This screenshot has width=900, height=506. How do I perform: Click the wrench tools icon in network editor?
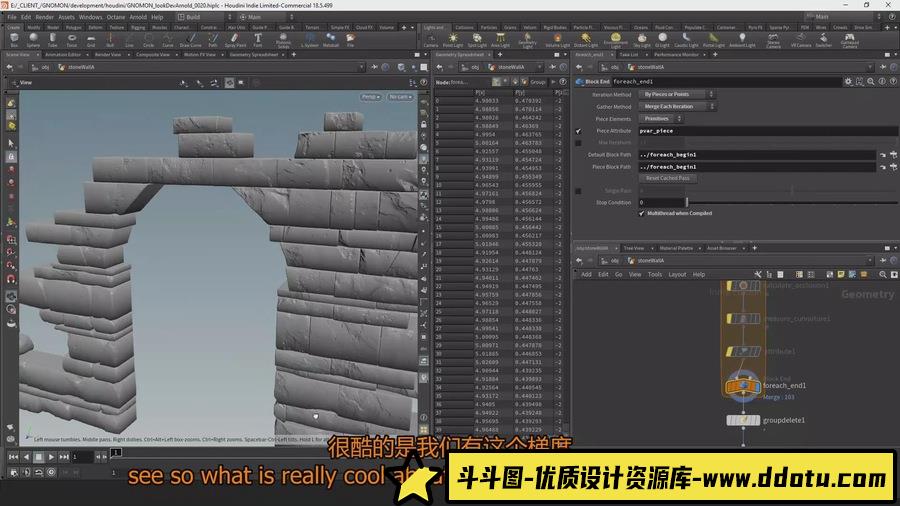coord(758,274)
